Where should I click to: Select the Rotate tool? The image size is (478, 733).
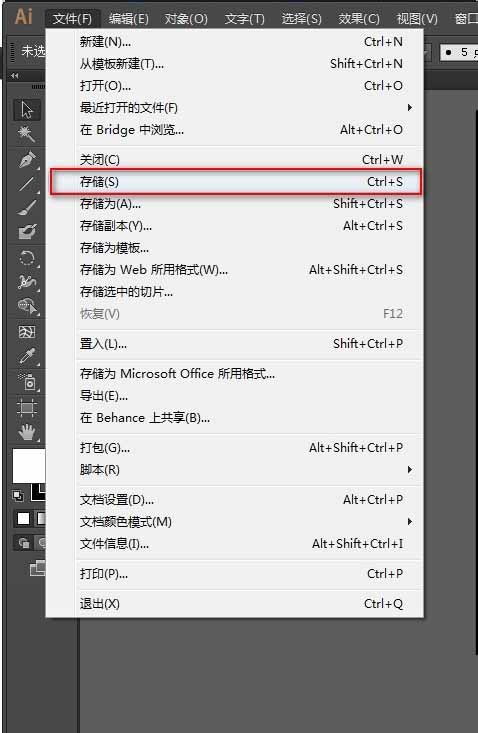click(x=27, y=258)
